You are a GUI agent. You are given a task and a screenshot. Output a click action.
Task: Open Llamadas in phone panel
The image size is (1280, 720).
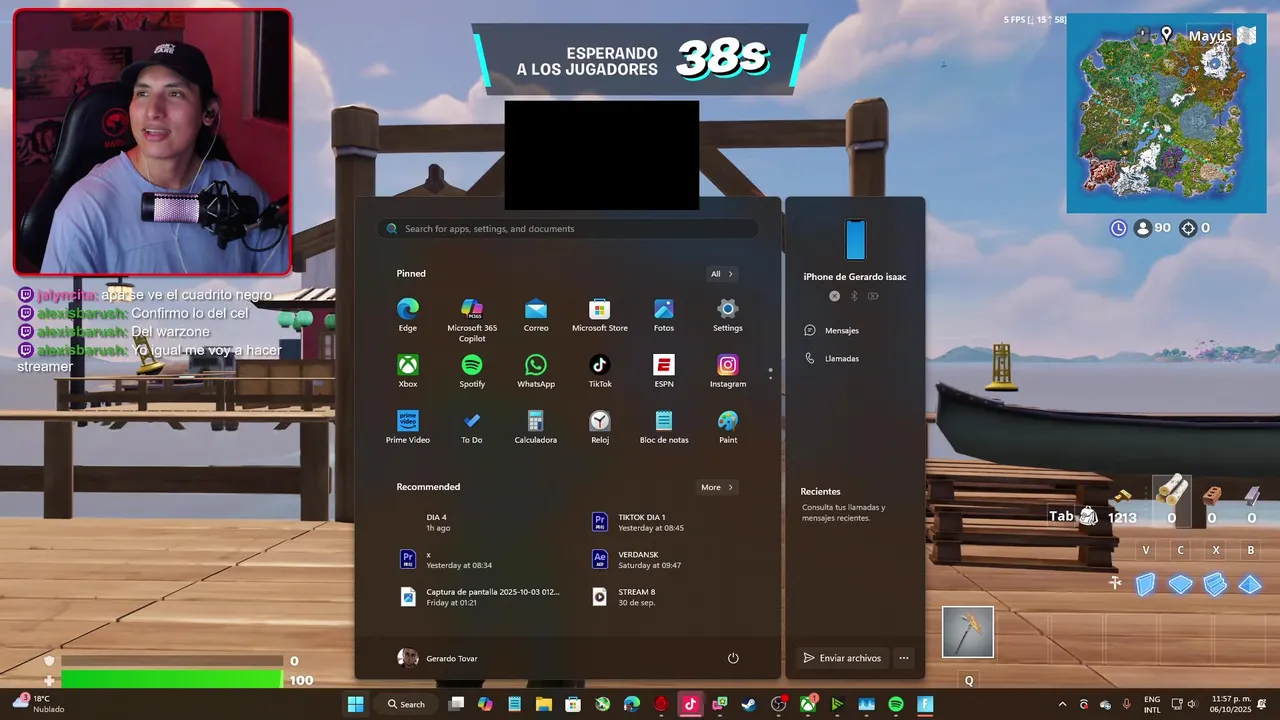pos(832,358)
